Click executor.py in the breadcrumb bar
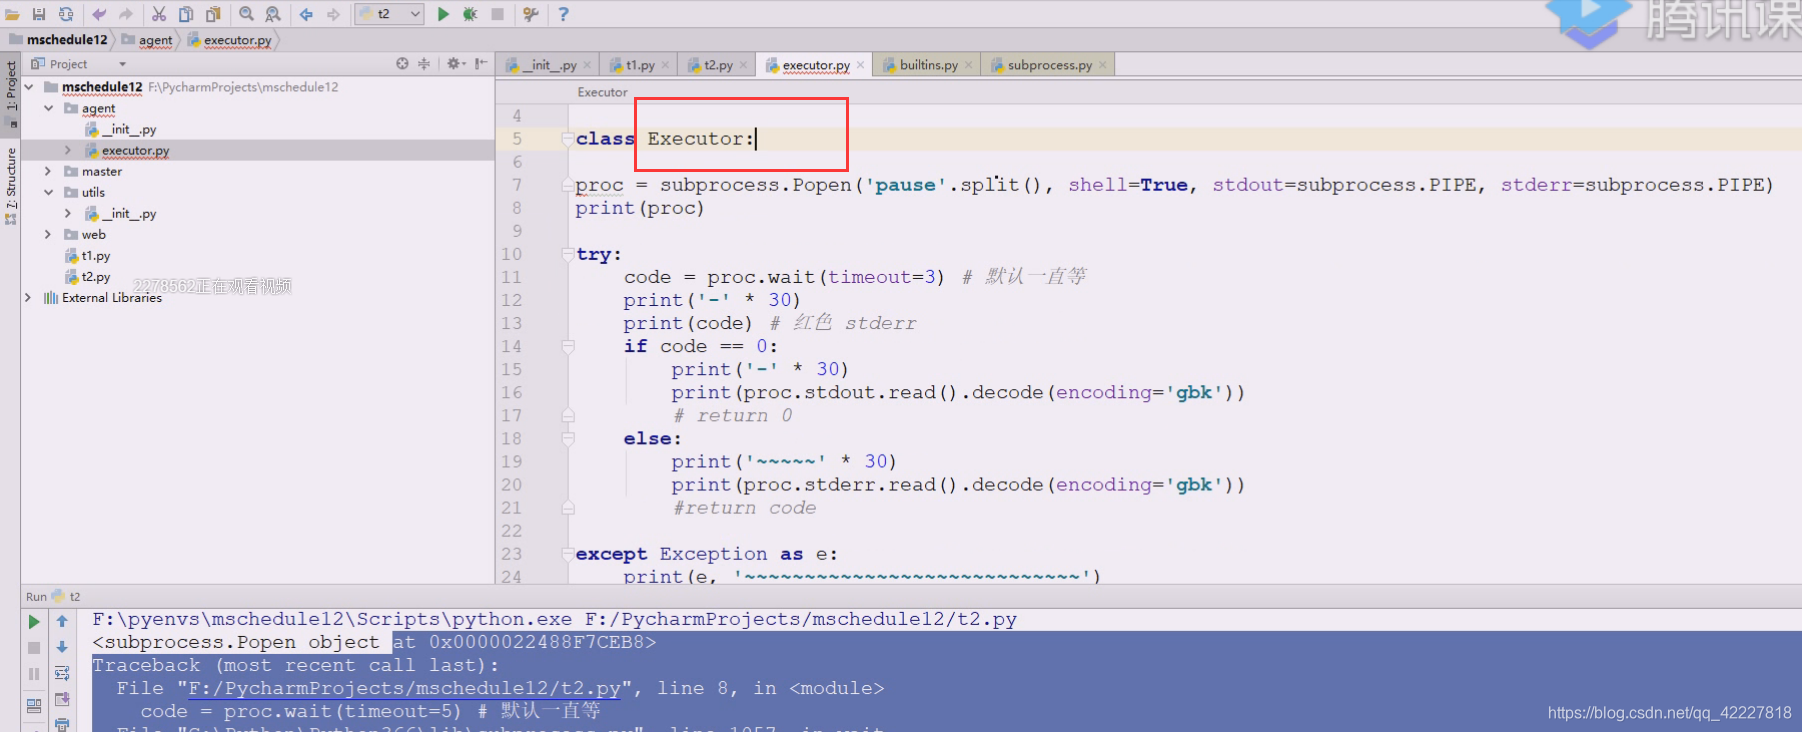1802x732 pixels. coord(230,40)
